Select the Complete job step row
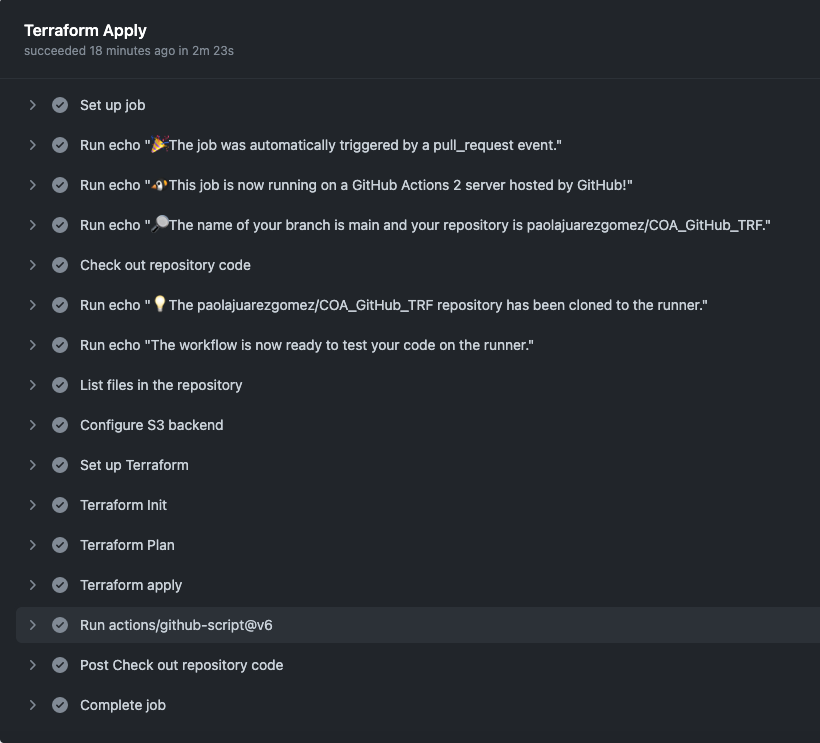Image resolution: width=820 pixels, height=743 pixels. click(x=123, y=705)
